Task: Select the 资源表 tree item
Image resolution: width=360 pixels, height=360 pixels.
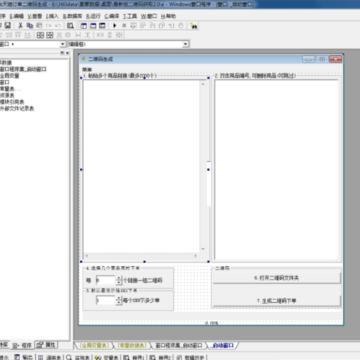Action: click(x=7, y=95)
